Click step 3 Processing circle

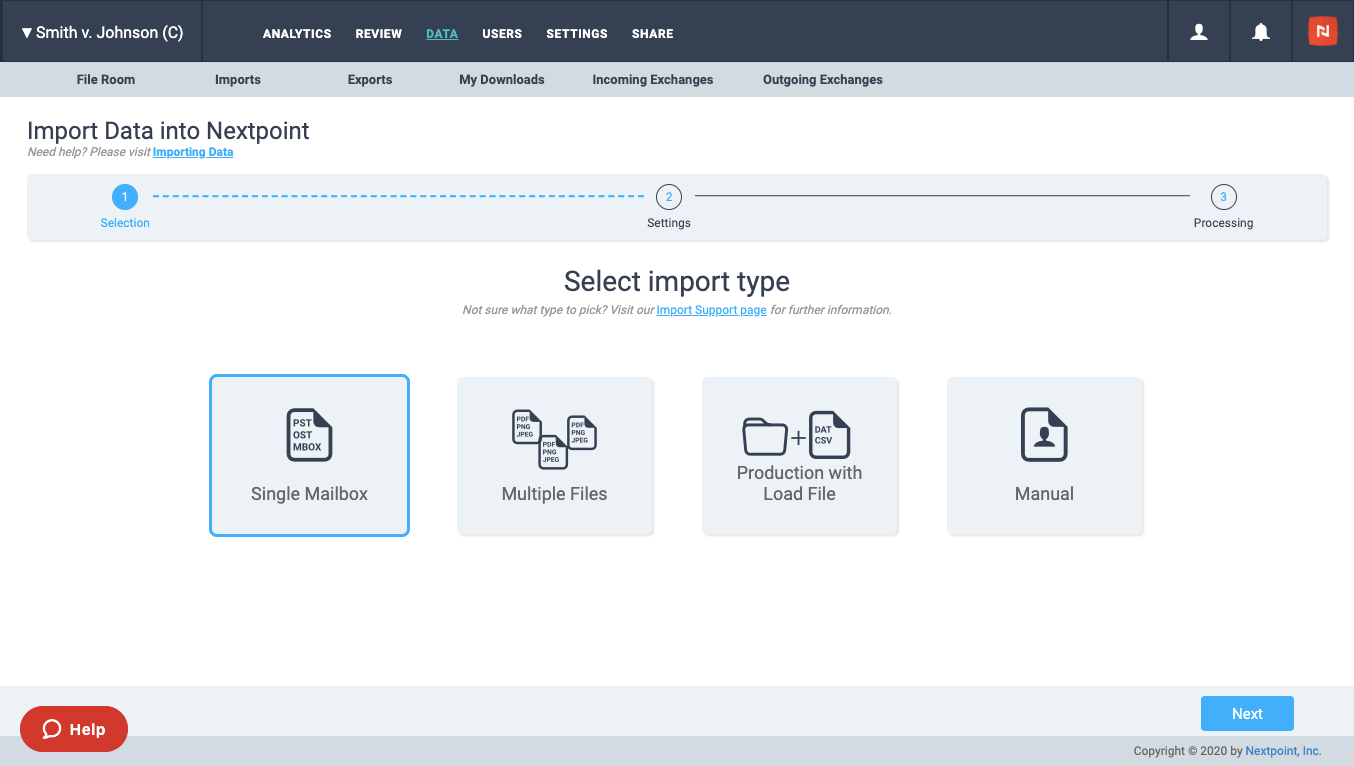point(1223,197)
